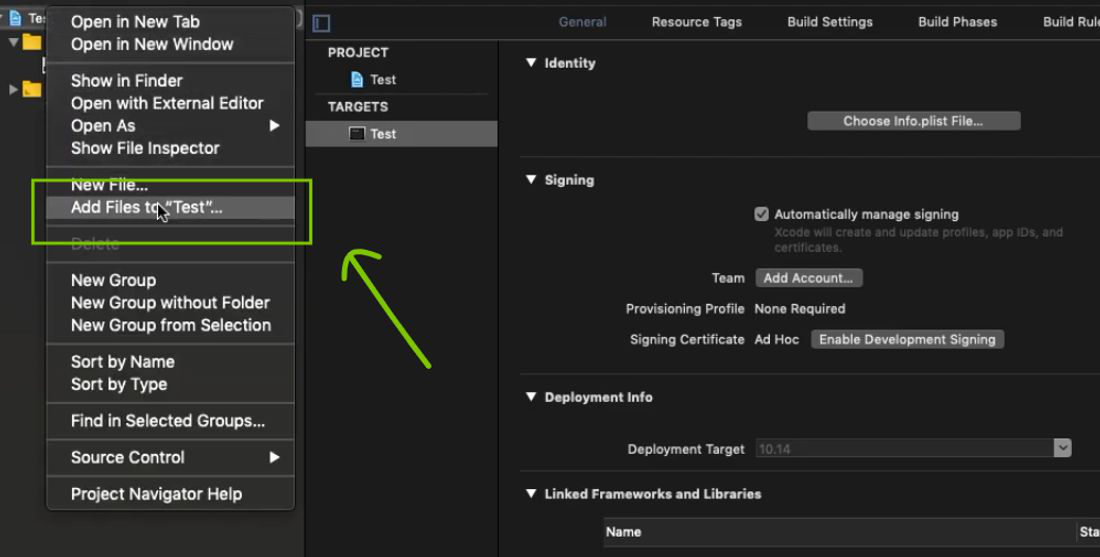1100x557 pixels.
Task: Choose New Group from Selection
Action: (170, 326)
